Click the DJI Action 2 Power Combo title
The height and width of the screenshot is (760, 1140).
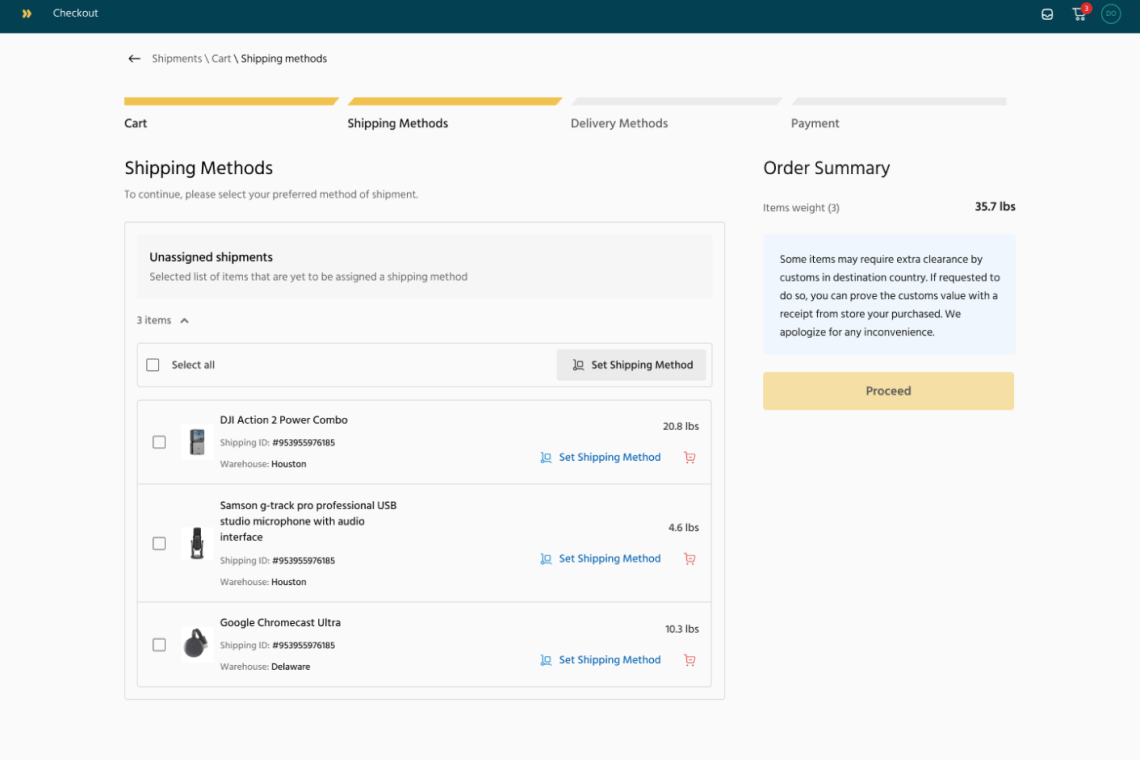(284, 420)
